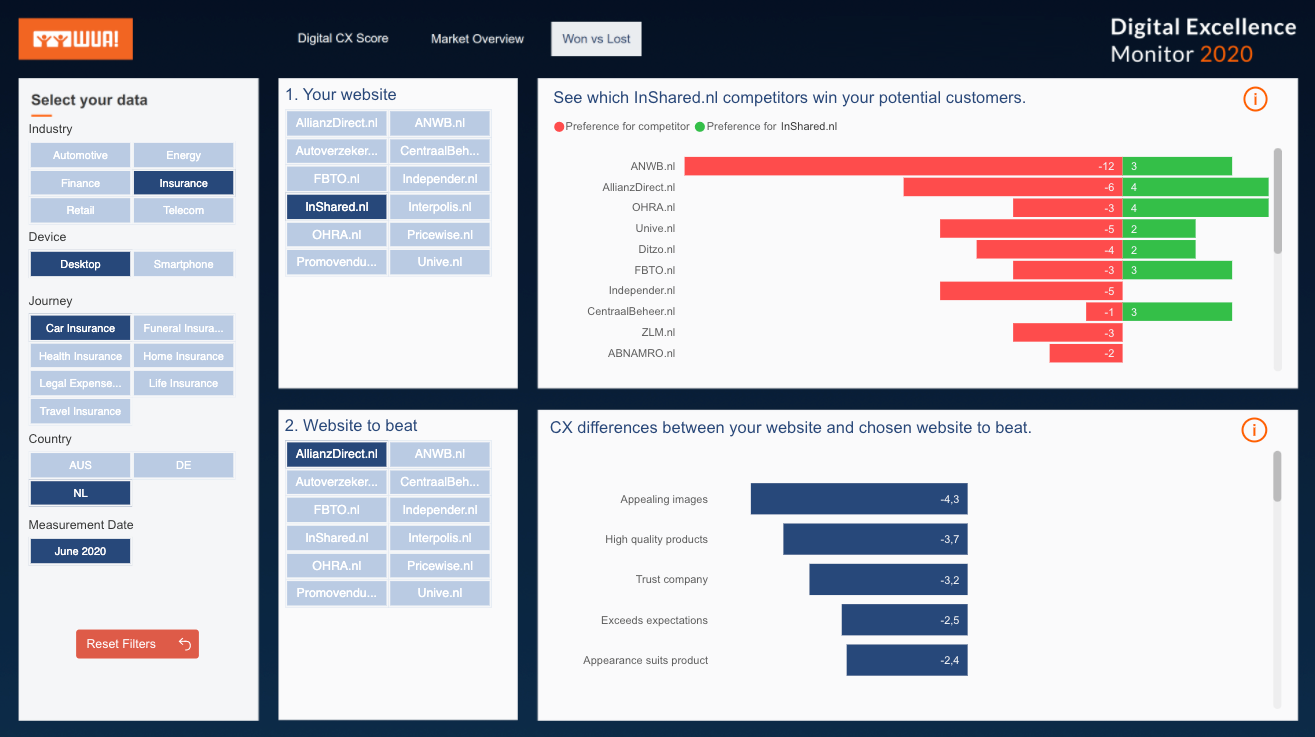Switch to Digital CX Score tab
1315x737 pixels.
[343, 39]
